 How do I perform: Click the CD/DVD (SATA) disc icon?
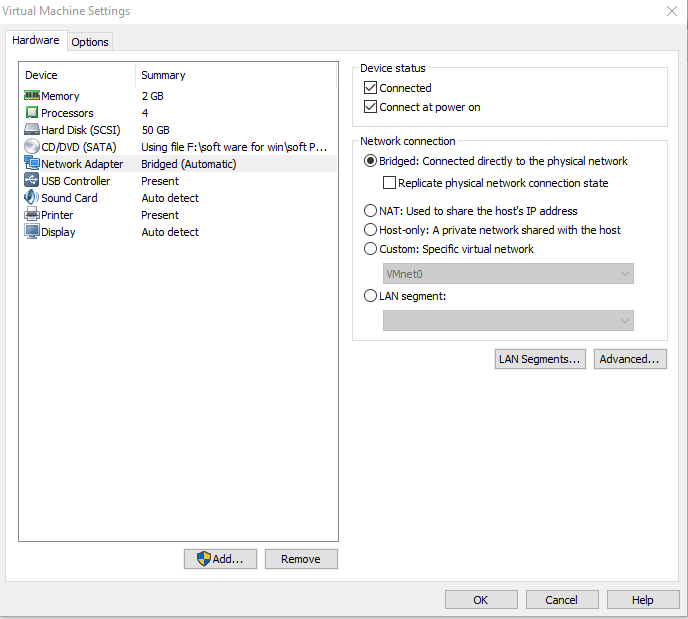click(x=32, y=146)
